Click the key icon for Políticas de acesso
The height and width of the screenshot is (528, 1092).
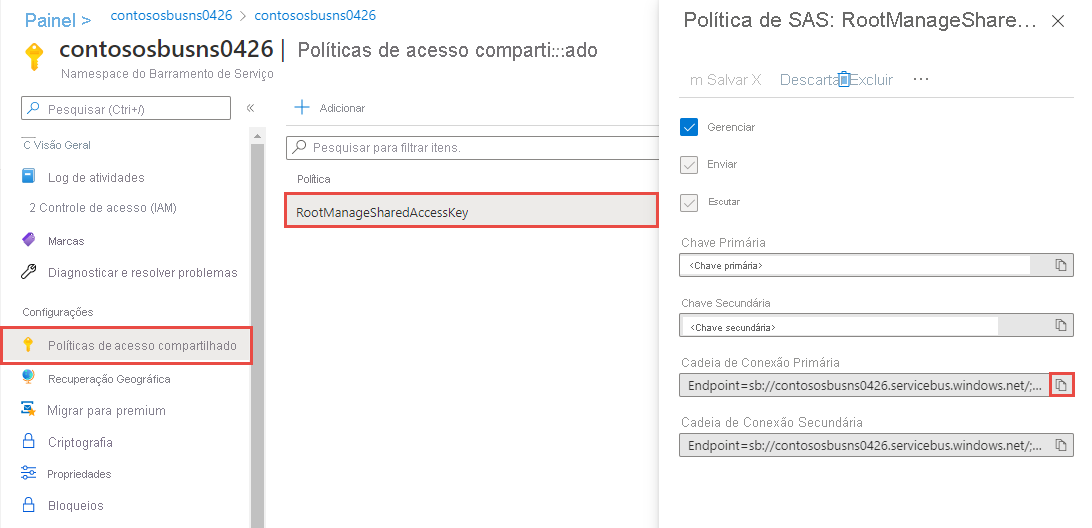click(28, 345)
